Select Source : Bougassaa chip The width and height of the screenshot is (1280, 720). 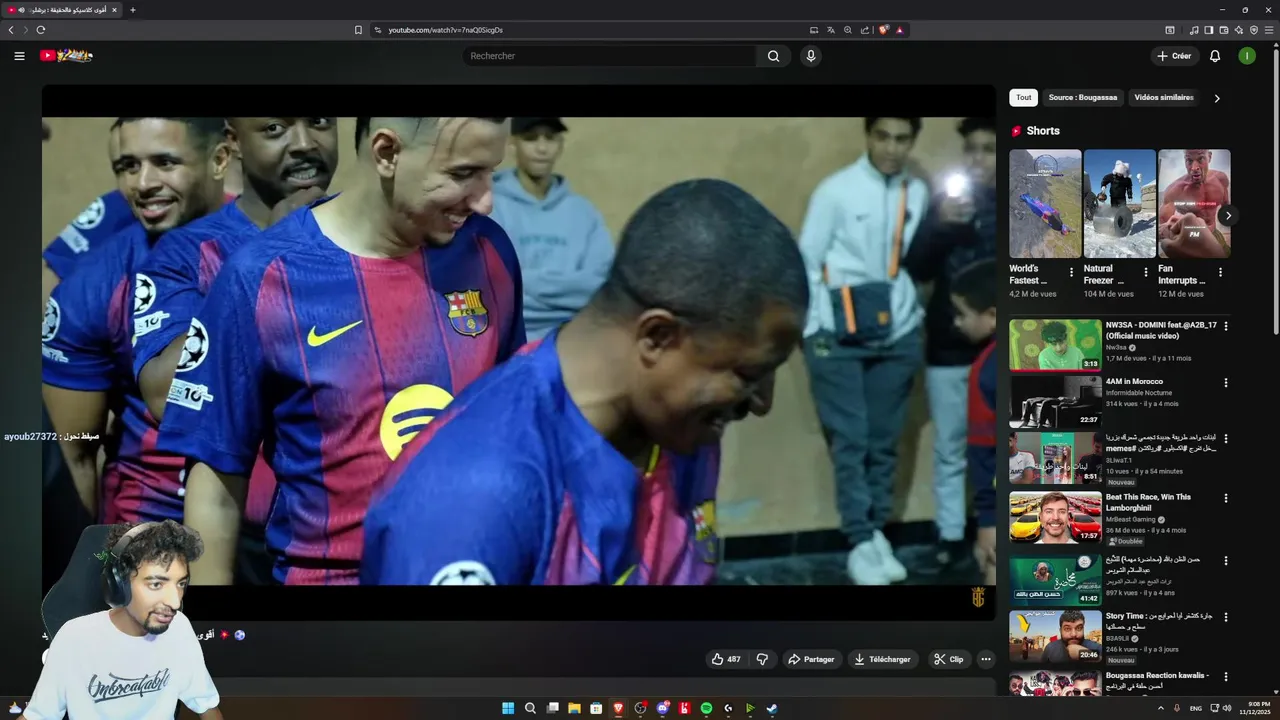[x=1083, y=98]
